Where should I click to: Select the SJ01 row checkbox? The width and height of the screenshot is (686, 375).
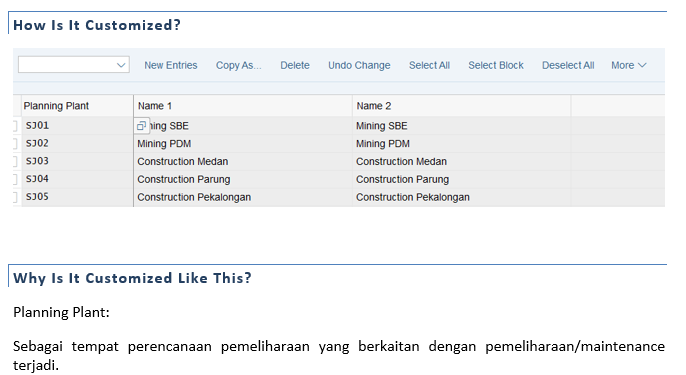(15, 126)
